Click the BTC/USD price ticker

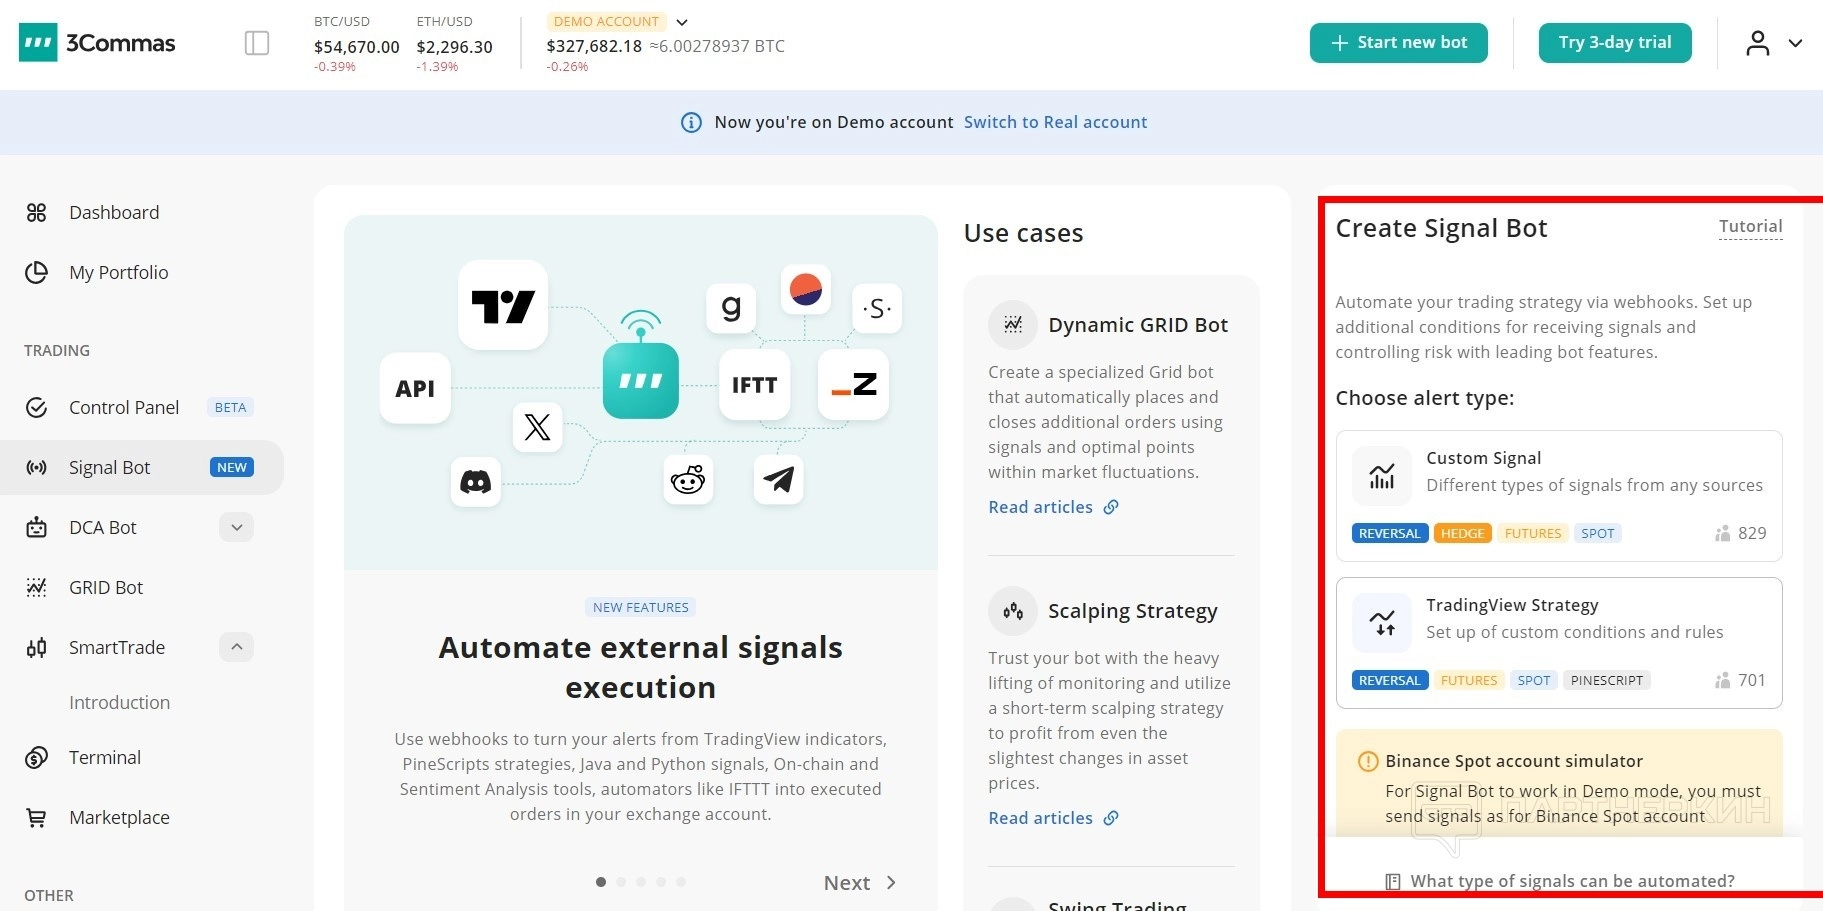[357, 44]
